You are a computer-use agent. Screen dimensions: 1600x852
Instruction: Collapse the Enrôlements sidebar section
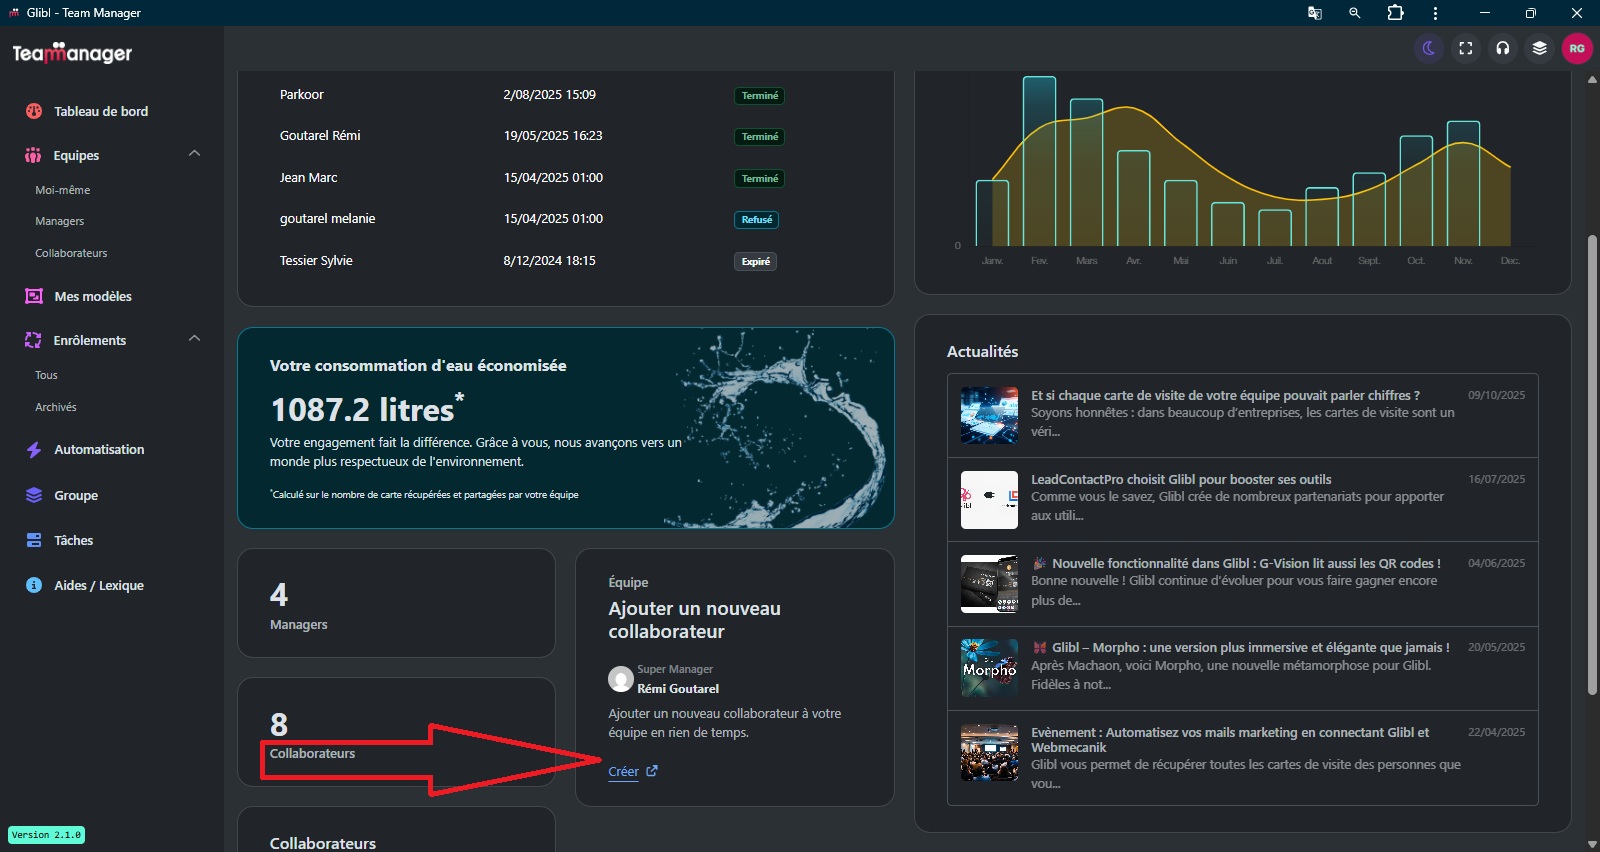(x=194, y=339)
